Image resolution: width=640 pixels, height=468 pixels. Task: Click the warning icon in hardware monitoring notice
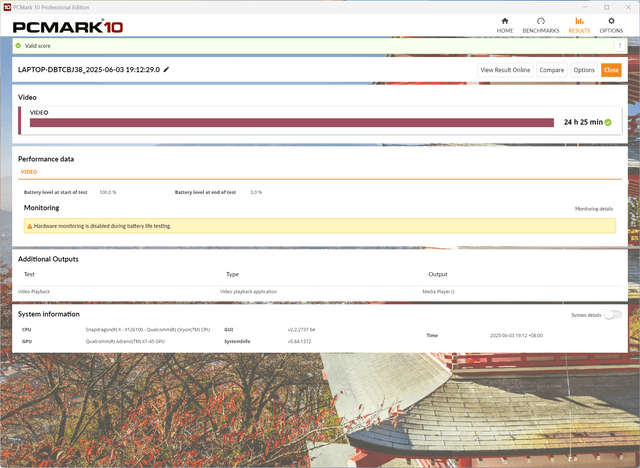[29, 226]
